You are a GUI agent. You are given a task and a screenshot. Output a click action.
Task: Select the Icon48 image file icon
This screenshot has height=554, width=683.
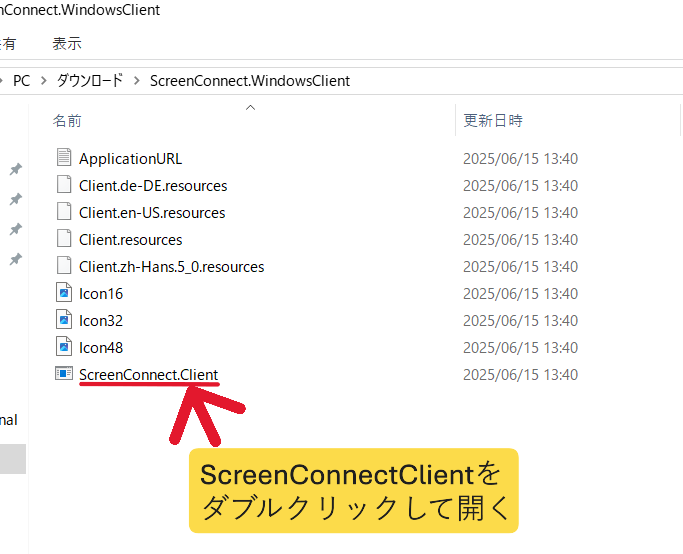64,346
